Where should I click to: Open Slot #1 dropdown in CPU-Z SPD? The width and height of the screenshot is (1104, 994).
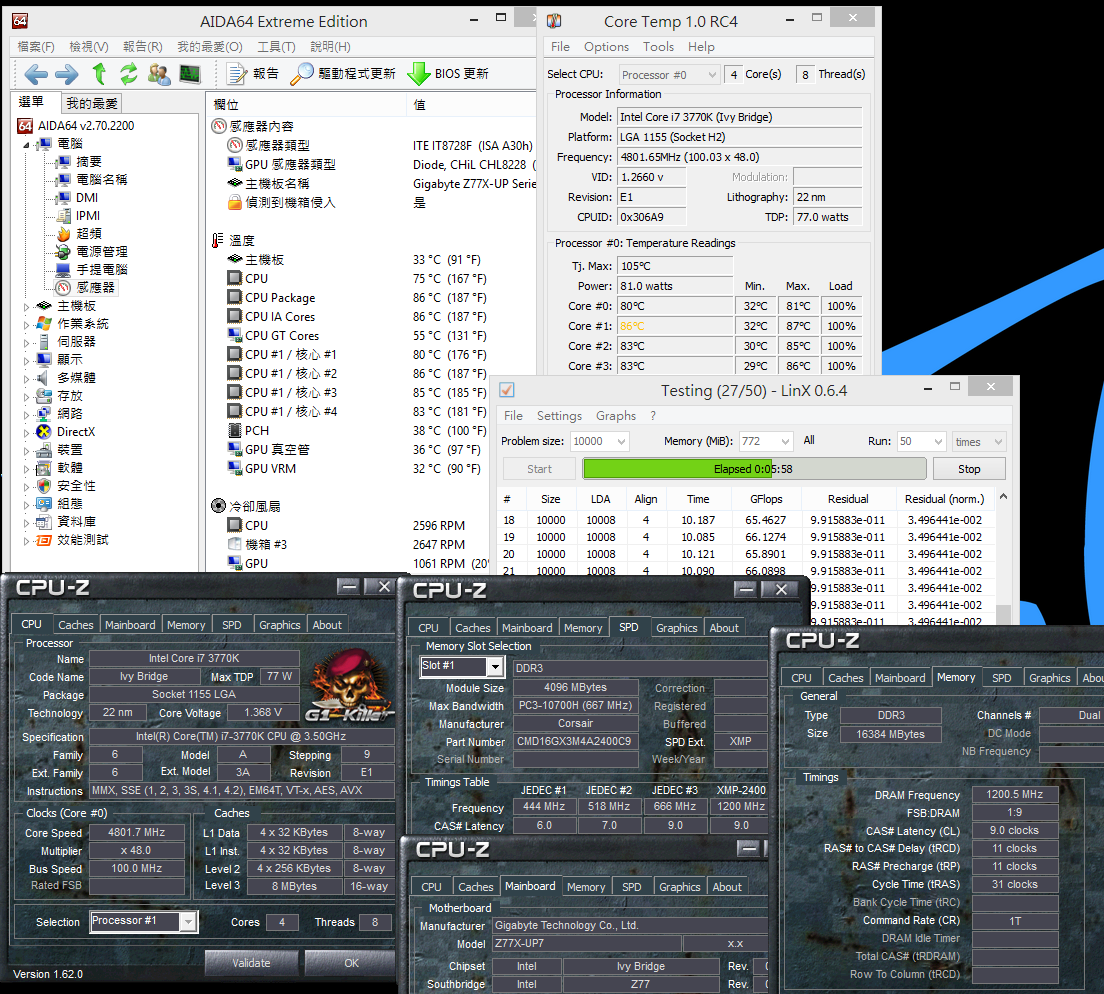(462, 666)
